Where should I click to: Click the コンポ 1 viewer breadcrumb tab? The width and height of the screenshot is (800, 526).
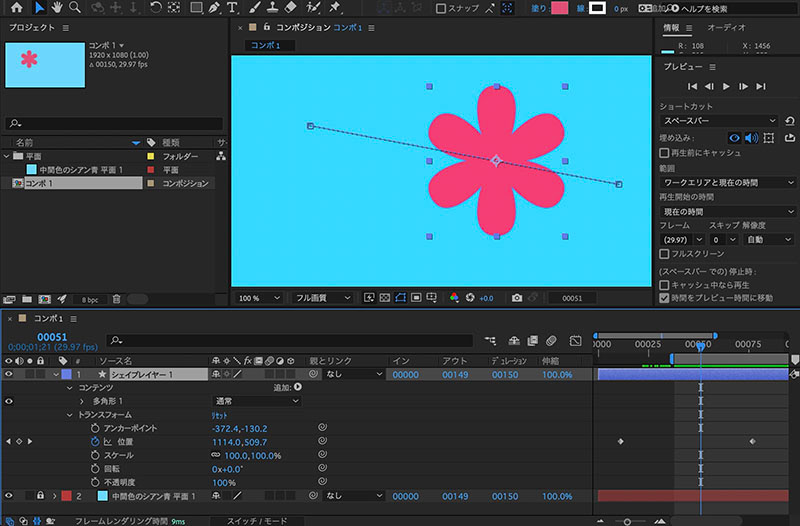(266, 45)
